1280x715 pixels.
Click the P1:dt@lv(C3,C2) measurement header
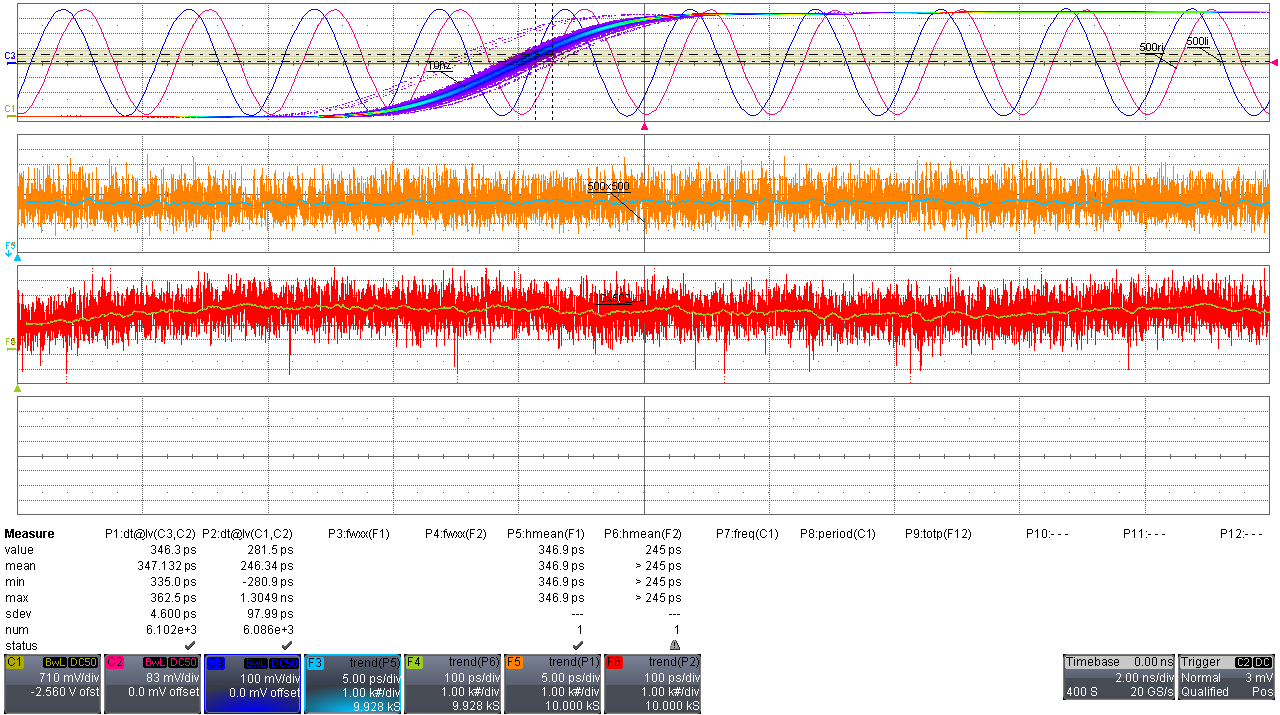(x=150, y=534)
